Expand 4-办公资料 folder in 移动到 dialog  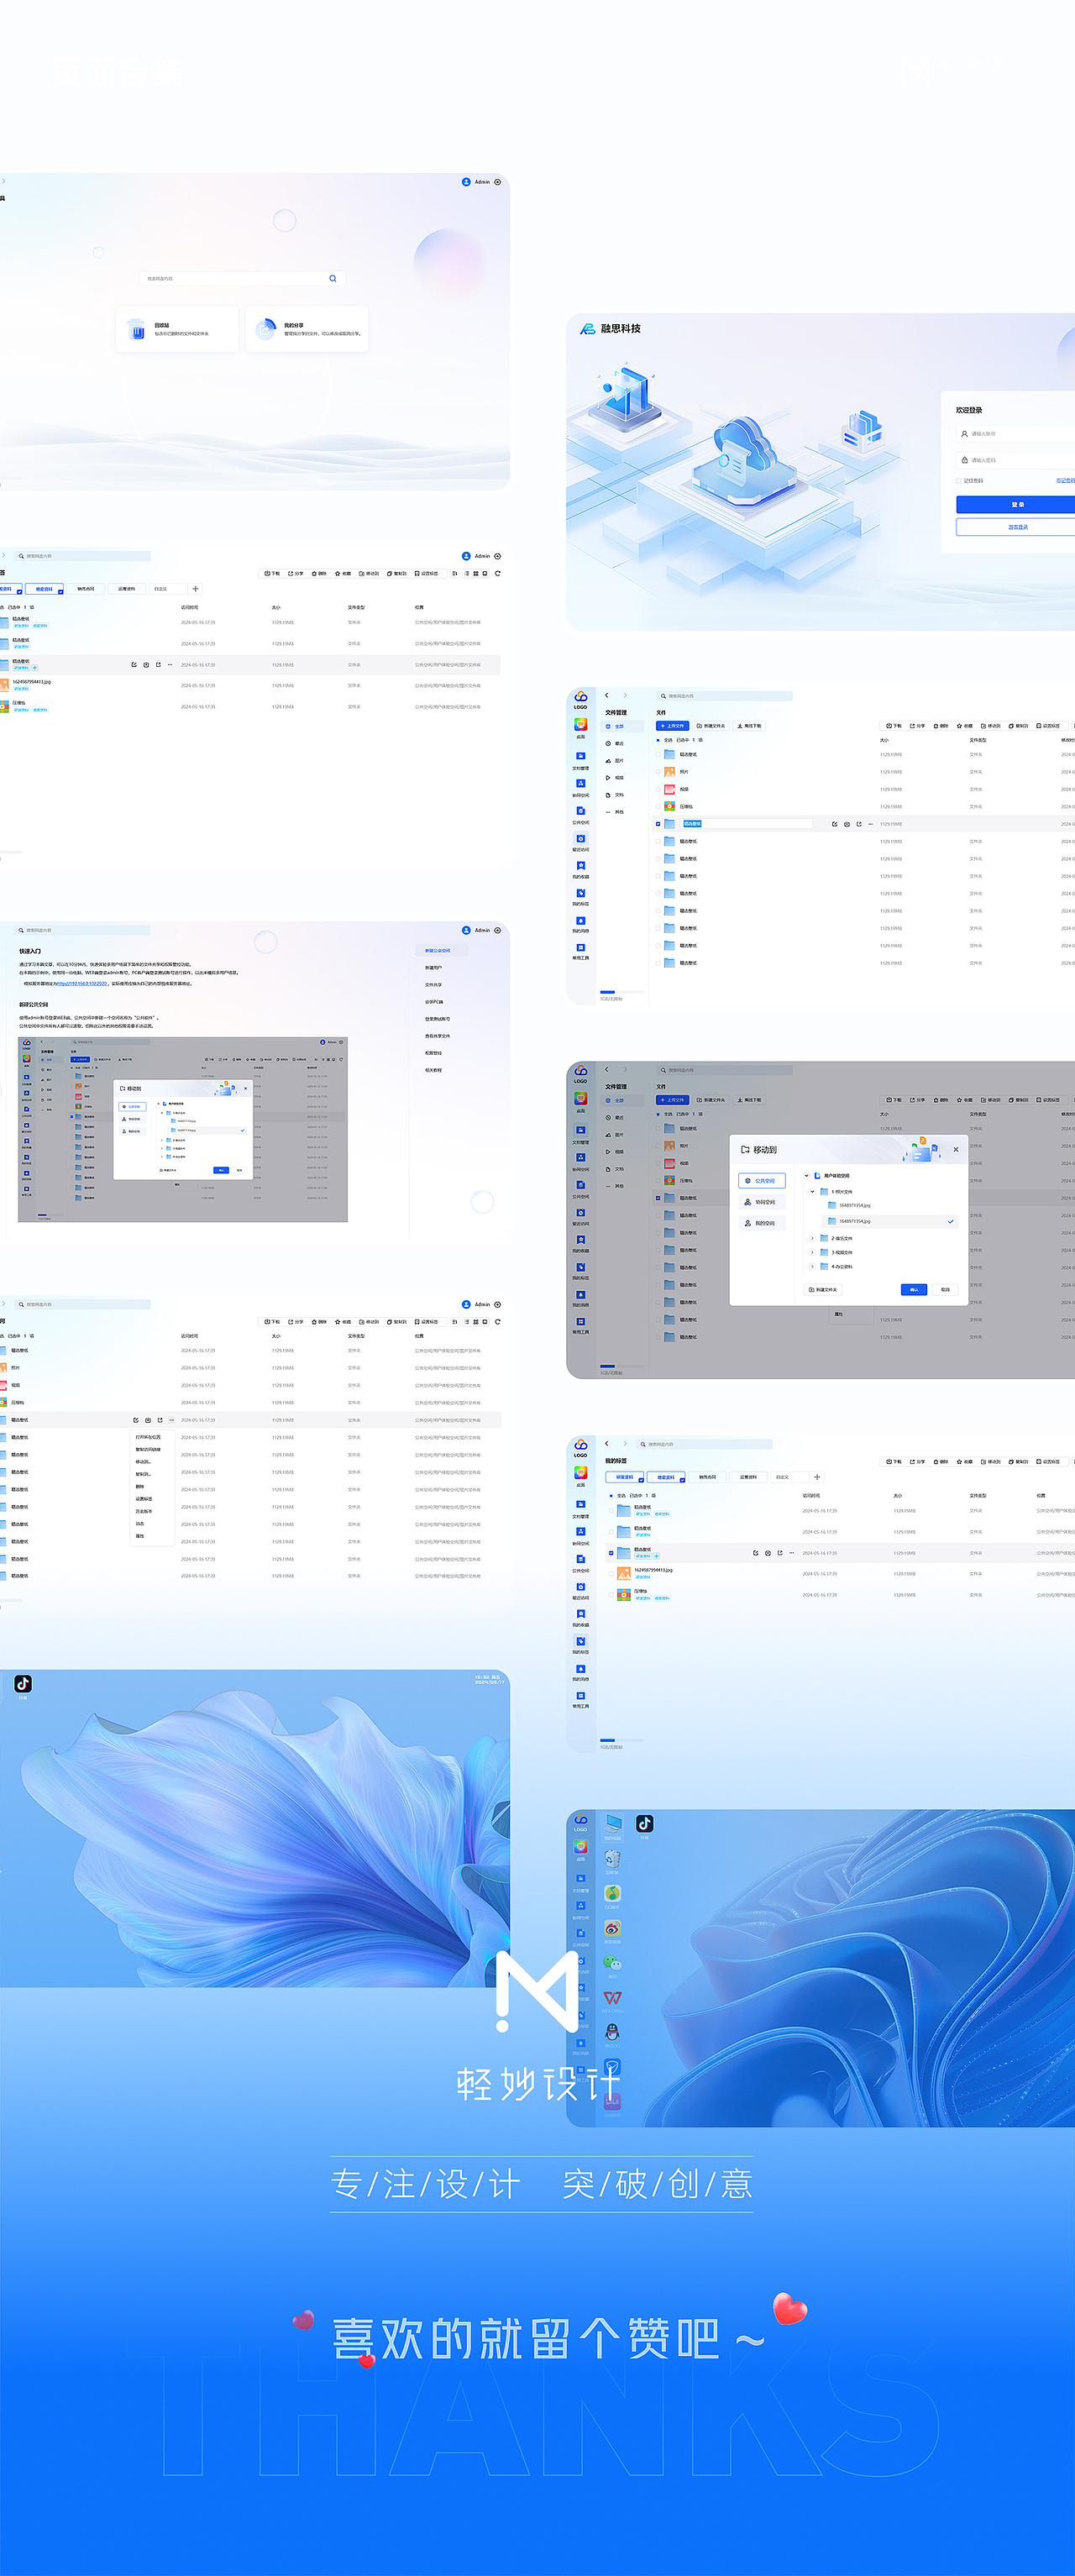pos(812,1266)
